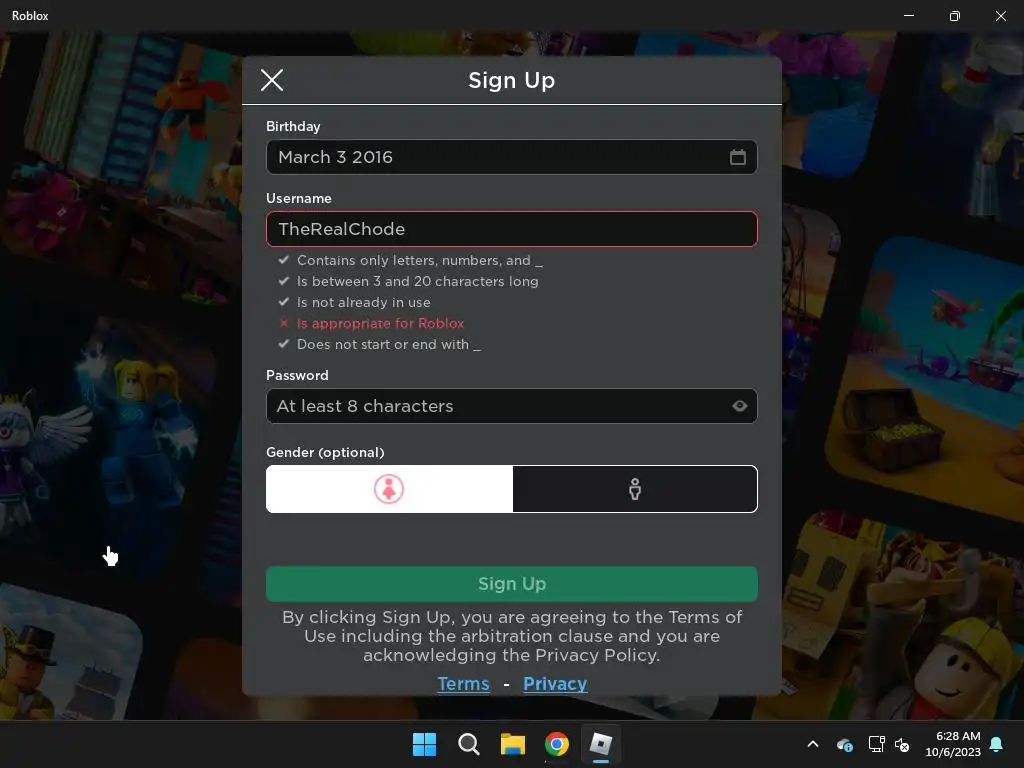Viewport: 1024px width, 768px height.
Task: Click the Birthday field showing March 3 2016
Action: coord(511,157)
